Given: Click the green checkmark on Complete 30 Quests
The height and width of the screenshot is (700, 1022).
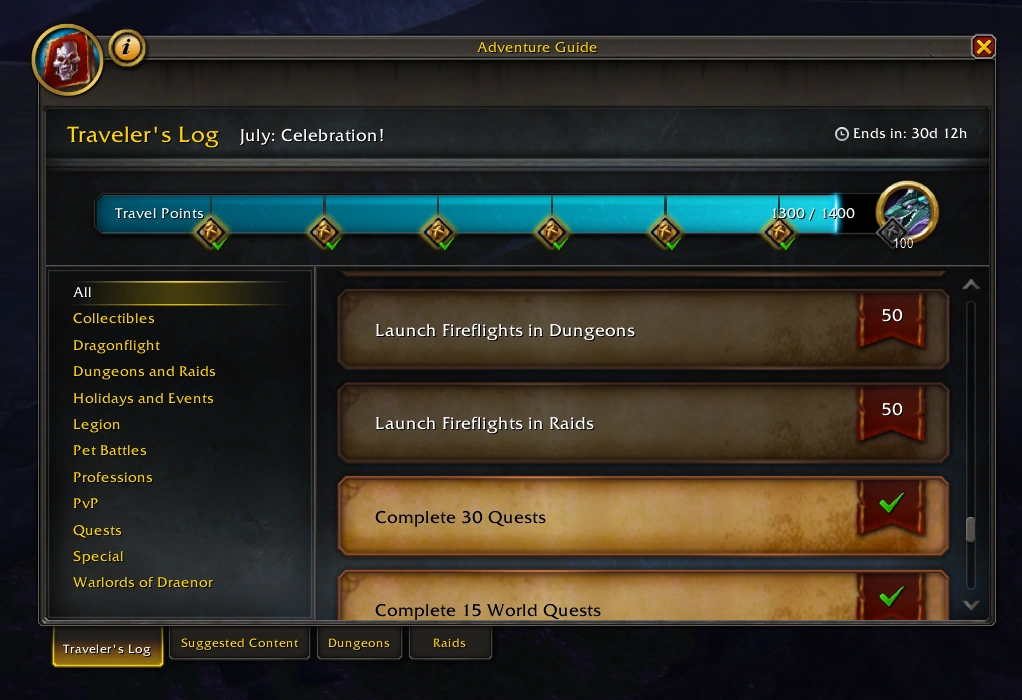Looking at the screenshot, I should pyautogui.click(x=891, y=503).
